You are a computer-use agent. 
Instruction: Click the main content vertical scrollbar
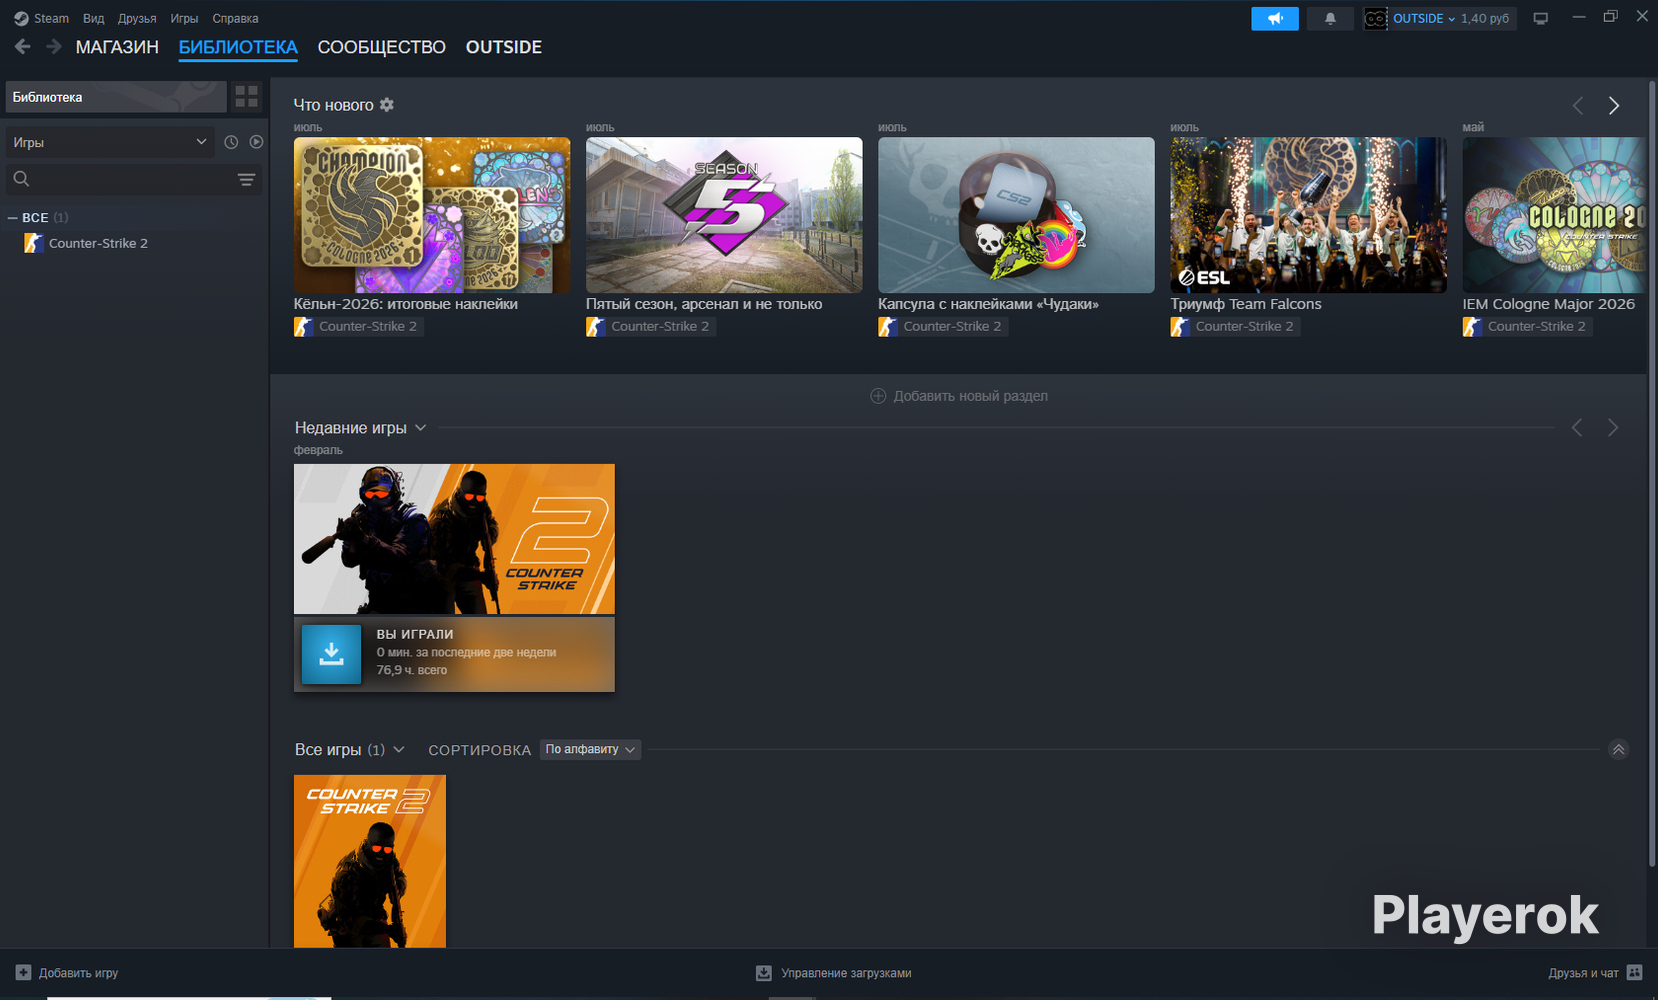(x=1651, y=472)
